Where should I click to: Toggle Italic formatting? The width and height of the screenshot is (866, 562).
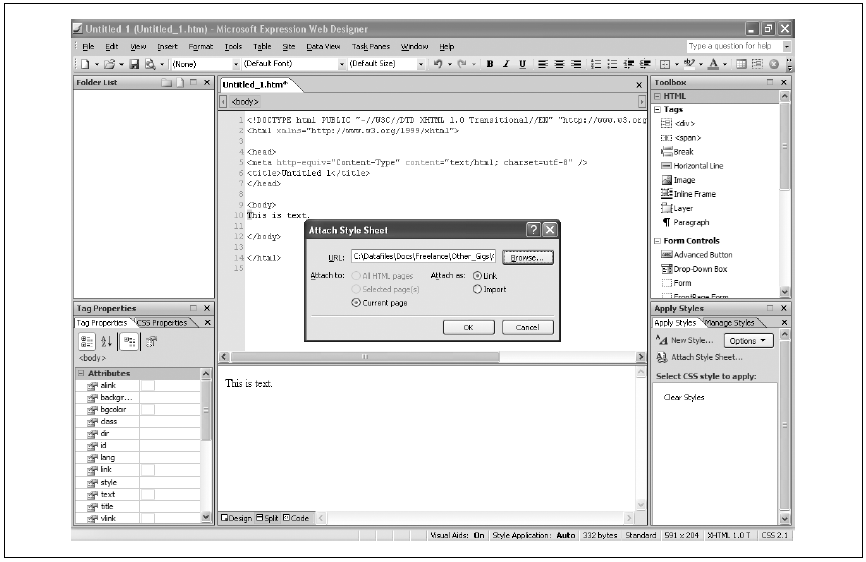(505, 64)
